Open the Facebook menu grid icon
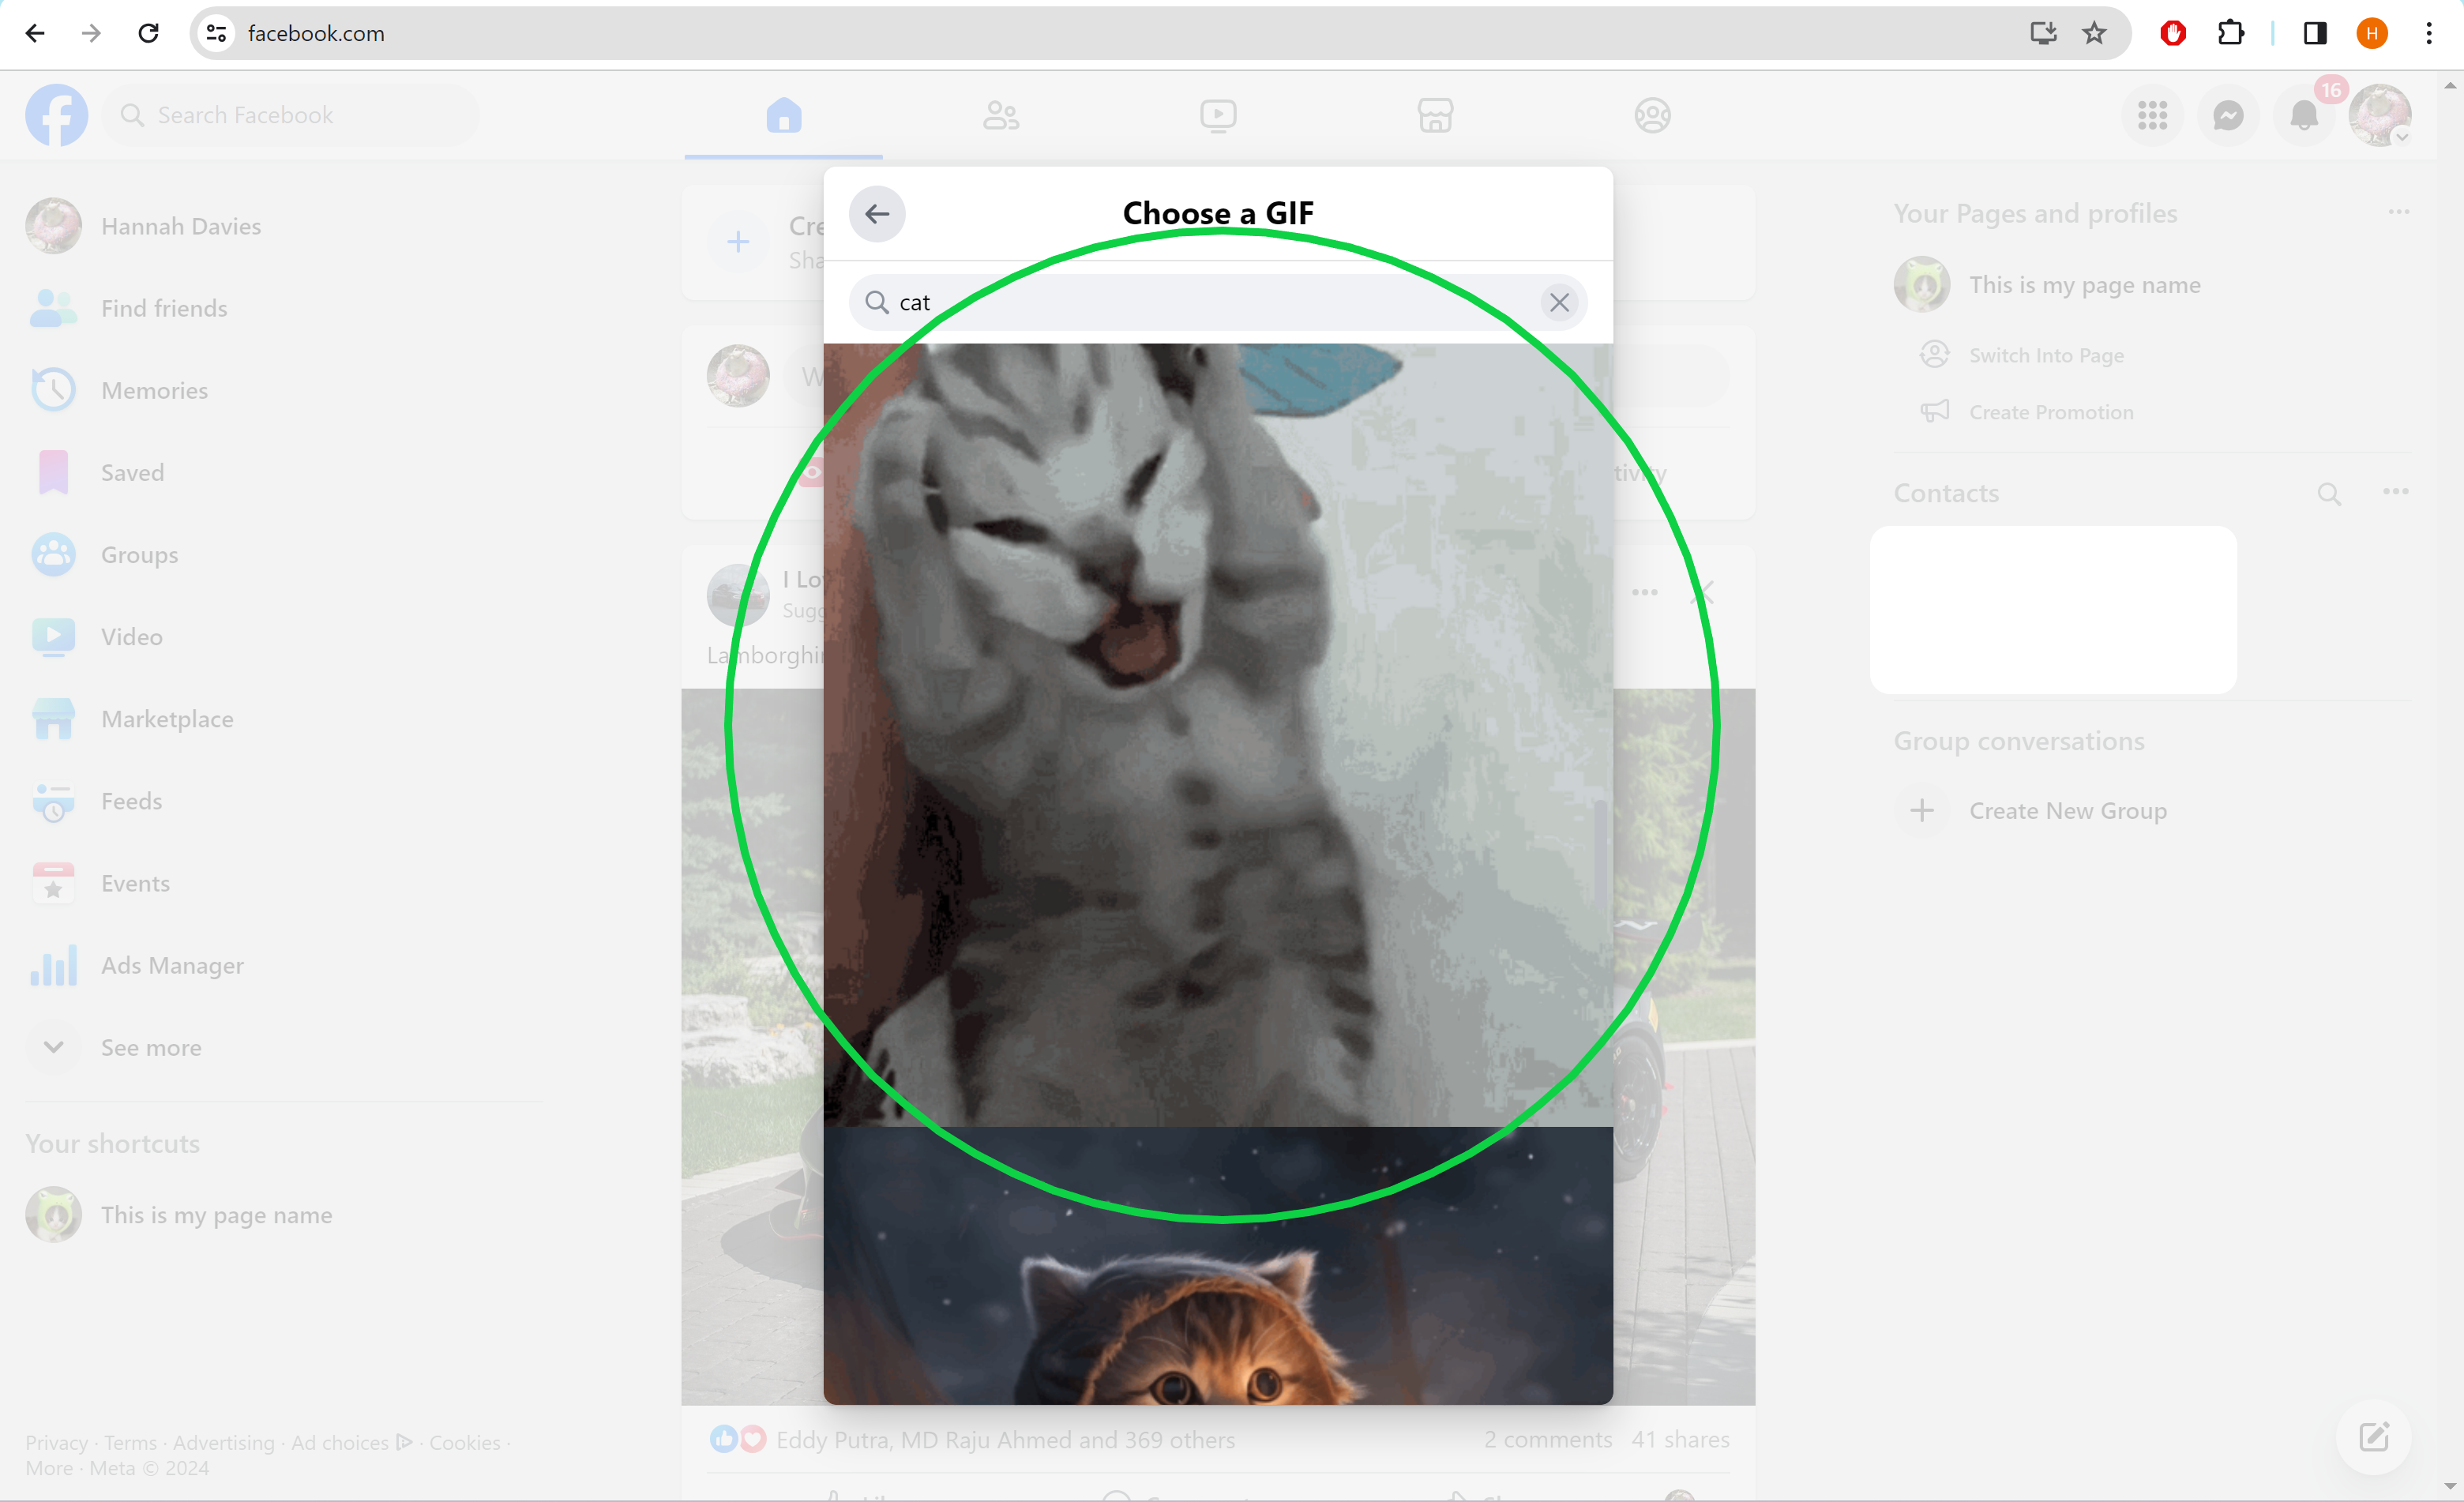The width and height of the screenshot is (2464, 1502). 2152,115
